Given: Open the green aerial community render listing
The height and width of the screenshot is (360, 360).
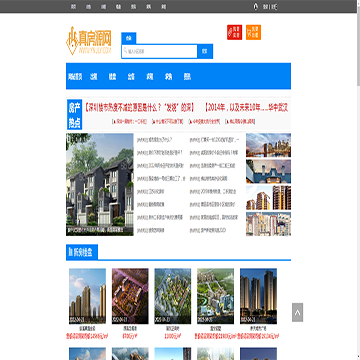Looking at the screenshot, I should click(x=173, y=296).
